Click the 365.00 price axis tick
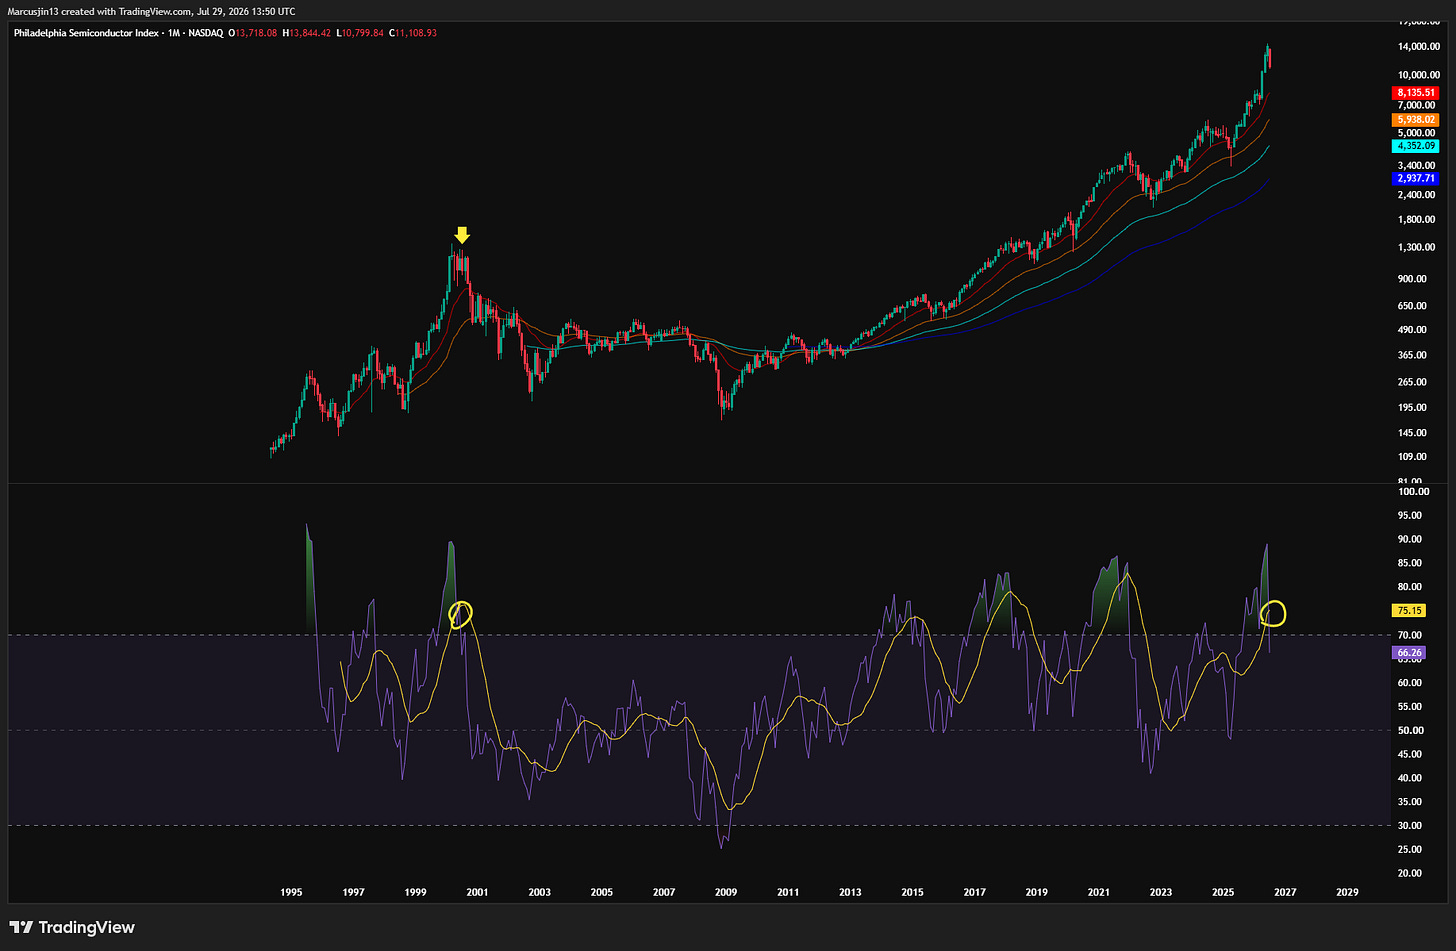Image resolution: width=1456 pixels, height=951 pixels. 1412,355
